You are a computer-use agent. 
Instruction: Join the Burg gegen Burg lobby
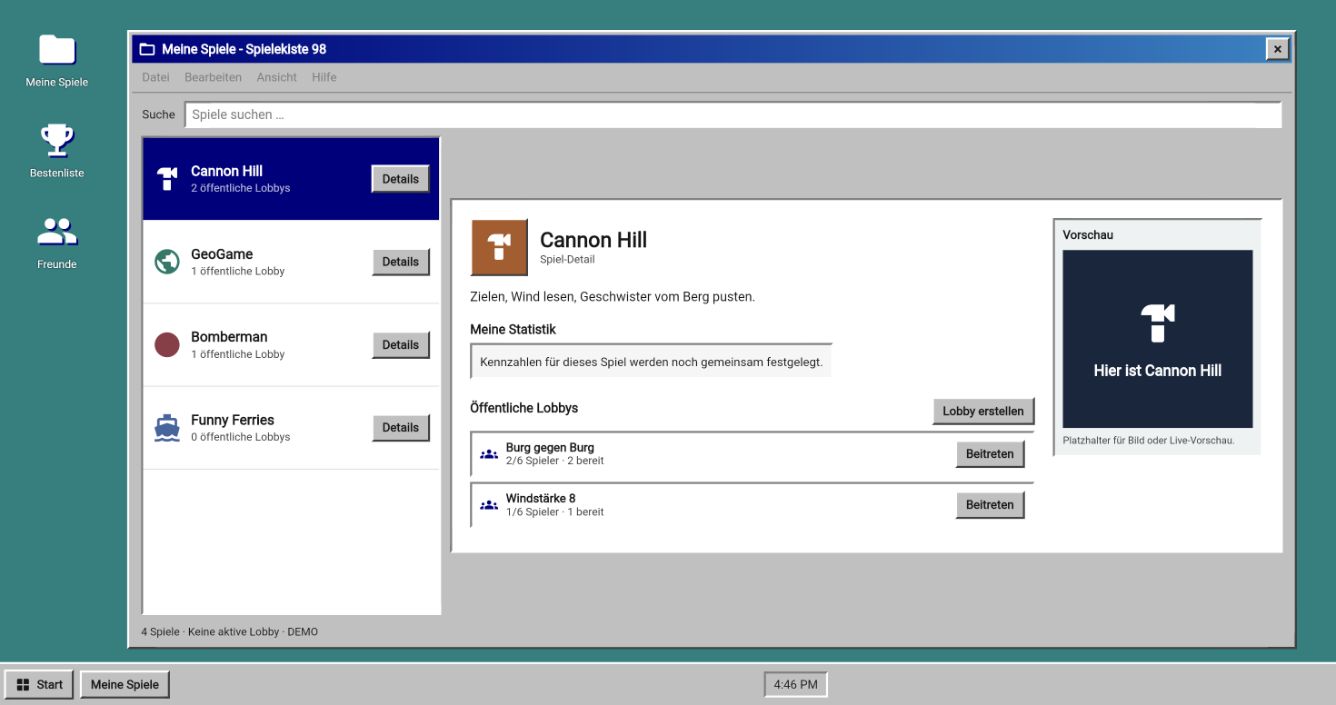[x=990, y=454]
